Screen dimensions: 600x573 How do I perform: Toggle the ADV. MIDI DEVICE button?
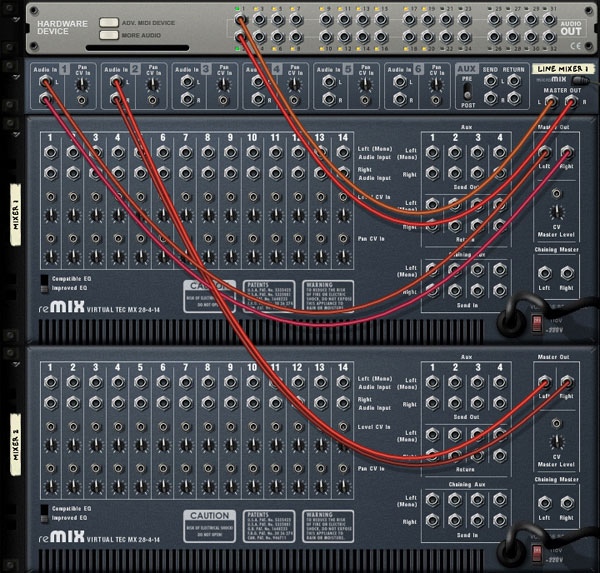pos(109,22)
